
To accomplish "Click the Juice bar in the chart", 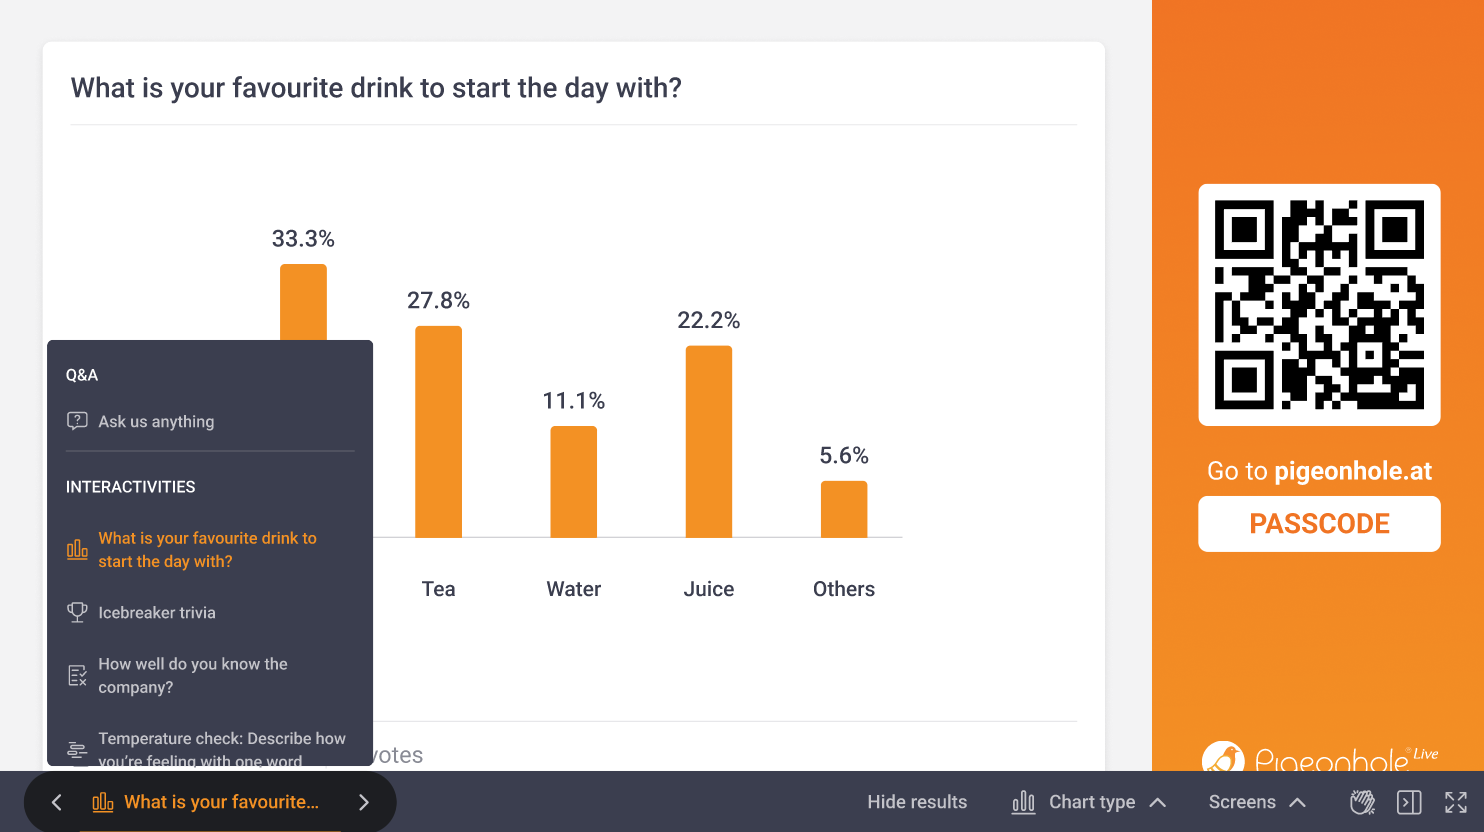I will pyautogui.click(x=708, y=442).
